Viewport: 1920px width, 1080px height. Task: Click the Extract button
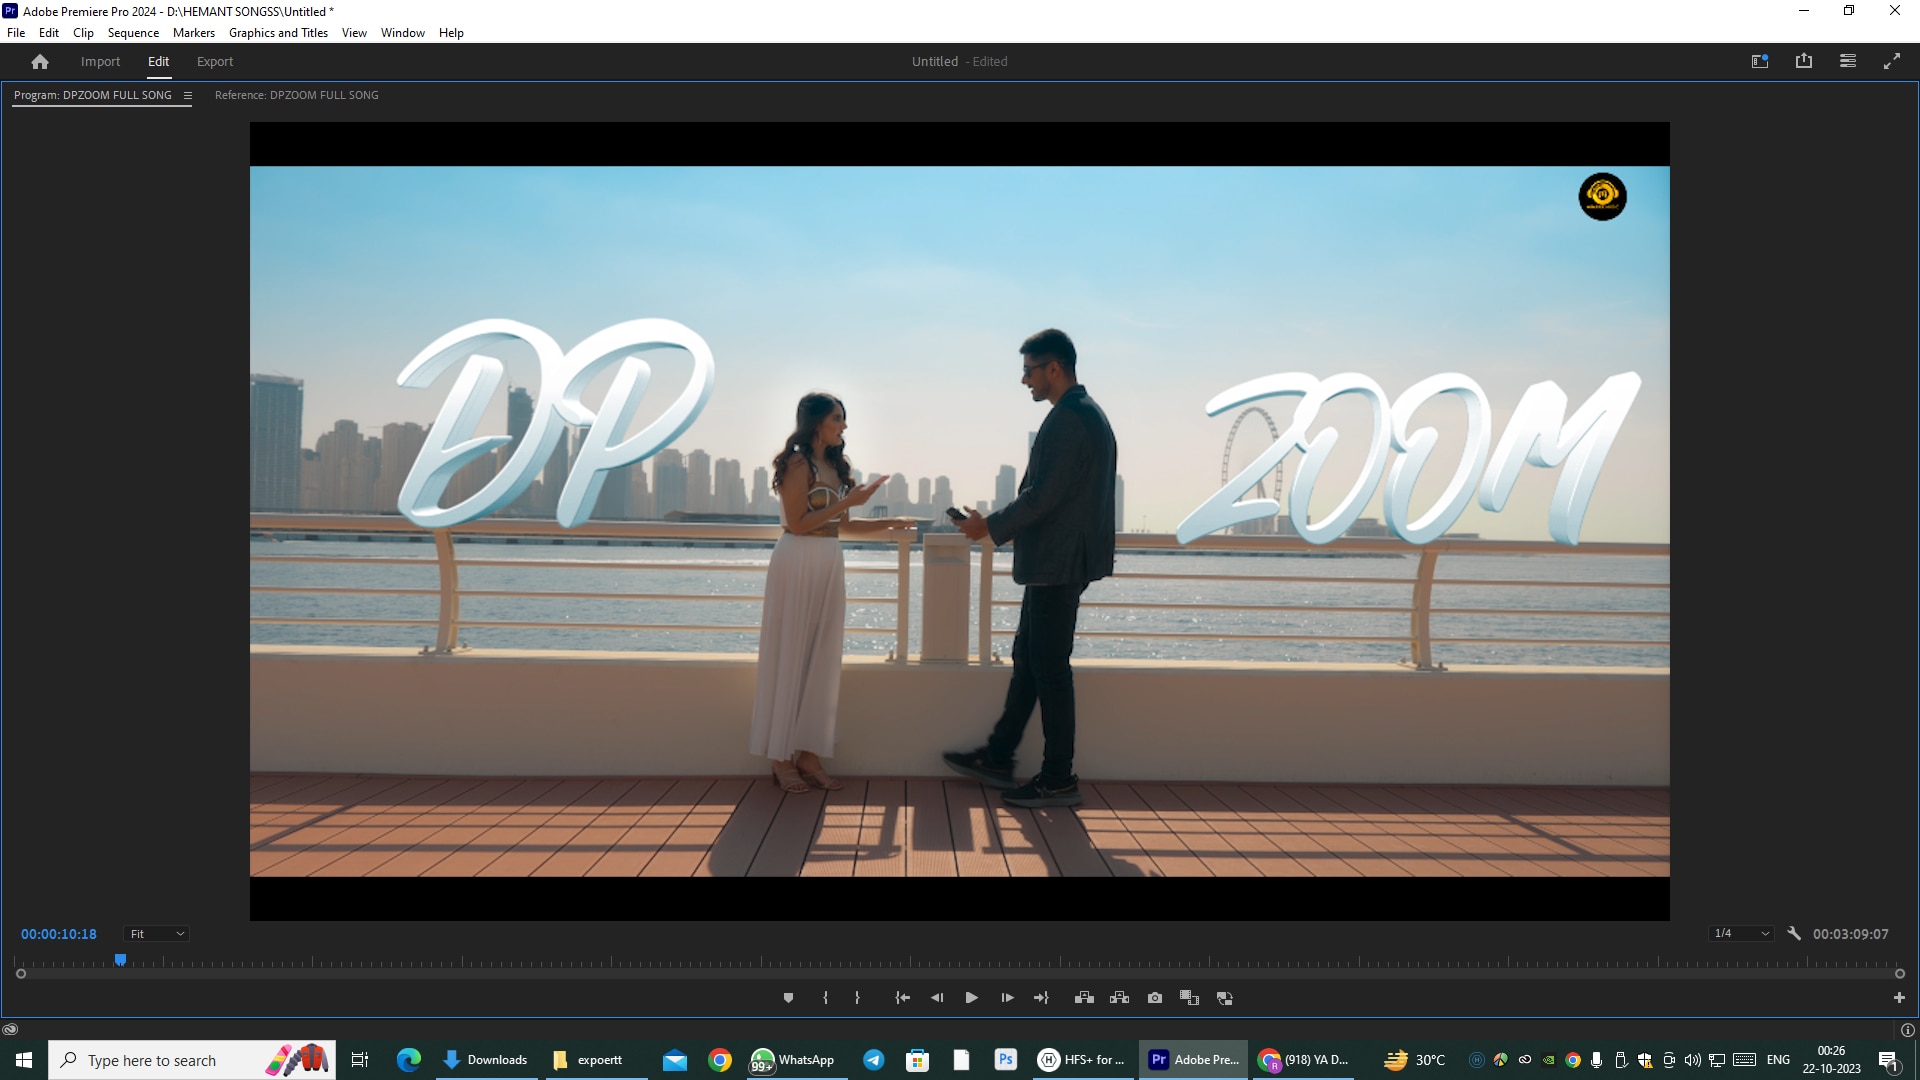(x=1119, y=998)
